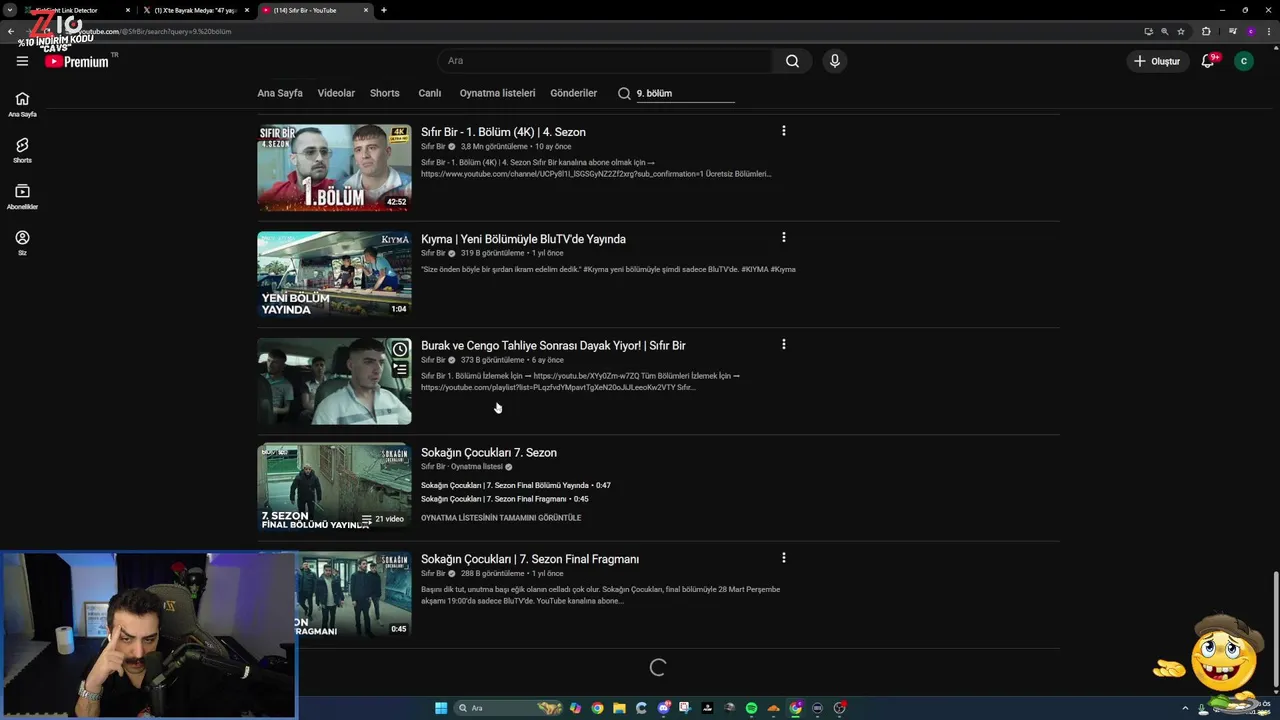Switch to the Gönderiler channel tab
Screen dimensions: 1280x720
[573, 93]
